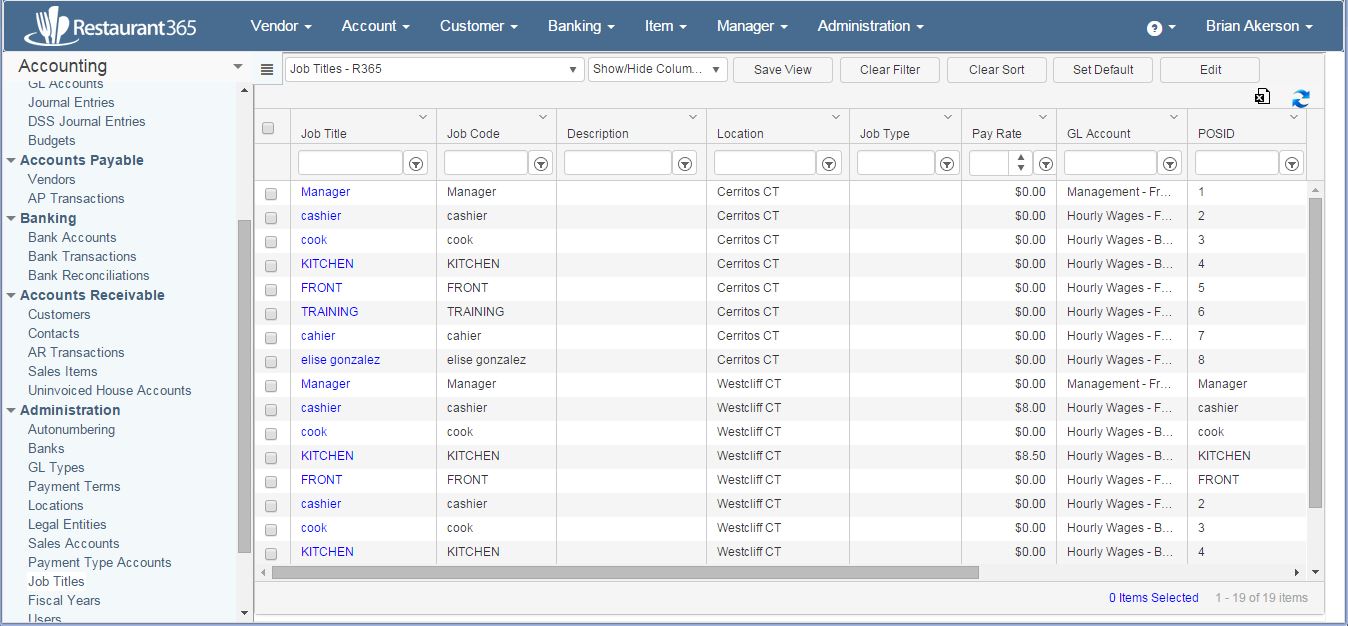Click the Restaurant365 logo
This screenshot has height=626, width=1348.
point(110,27)
